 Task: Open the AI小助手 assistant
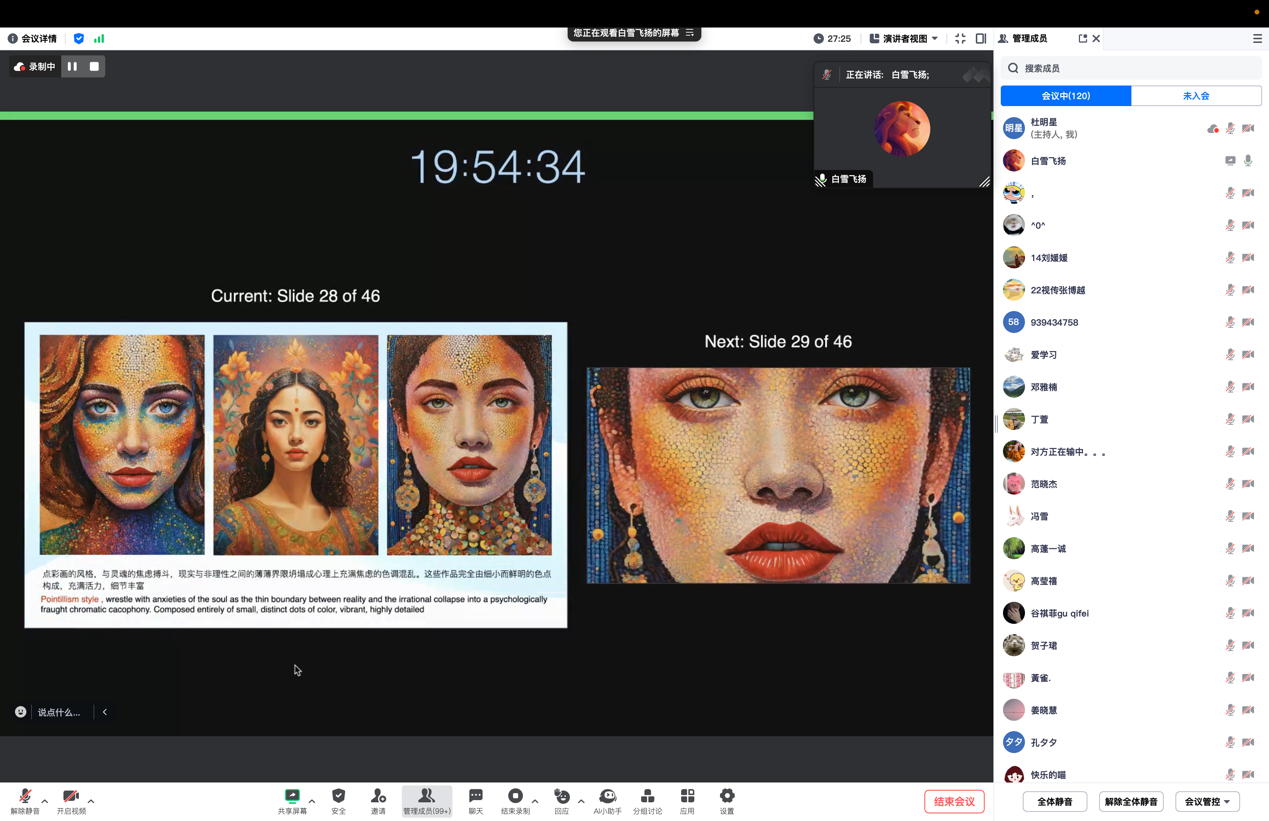click(607, 801)
